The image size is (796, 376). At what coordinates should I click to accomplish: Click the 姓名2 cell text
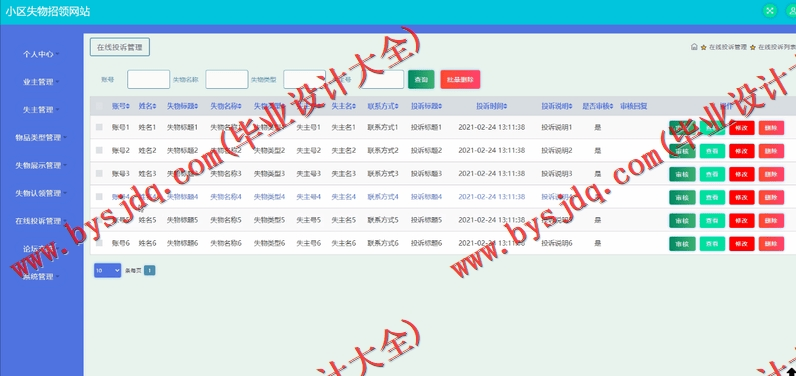coord(147,151)
